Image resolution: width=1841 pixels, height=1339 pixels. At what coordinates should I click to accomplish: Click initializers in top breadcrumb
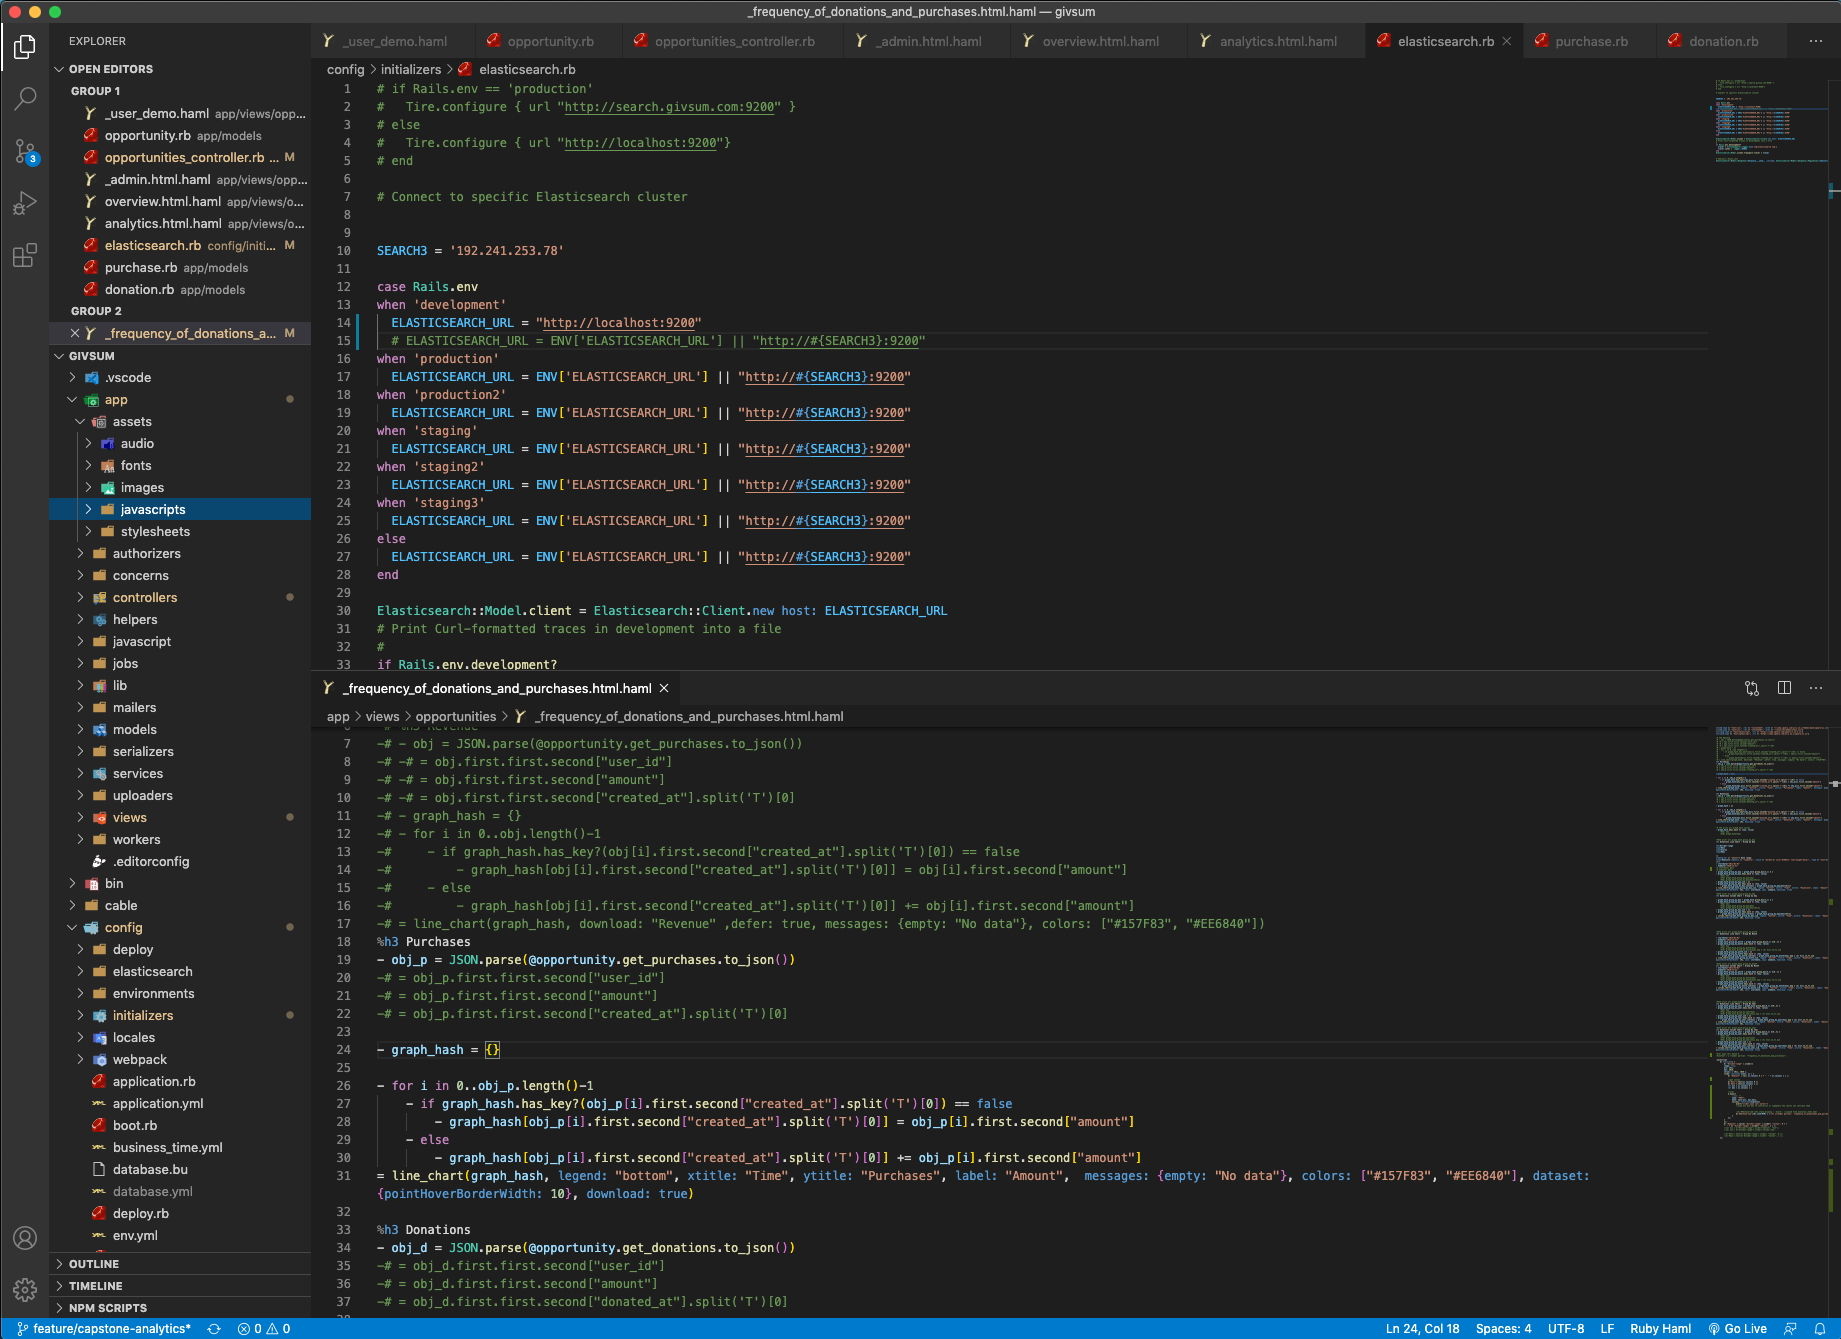click(411, 69)
